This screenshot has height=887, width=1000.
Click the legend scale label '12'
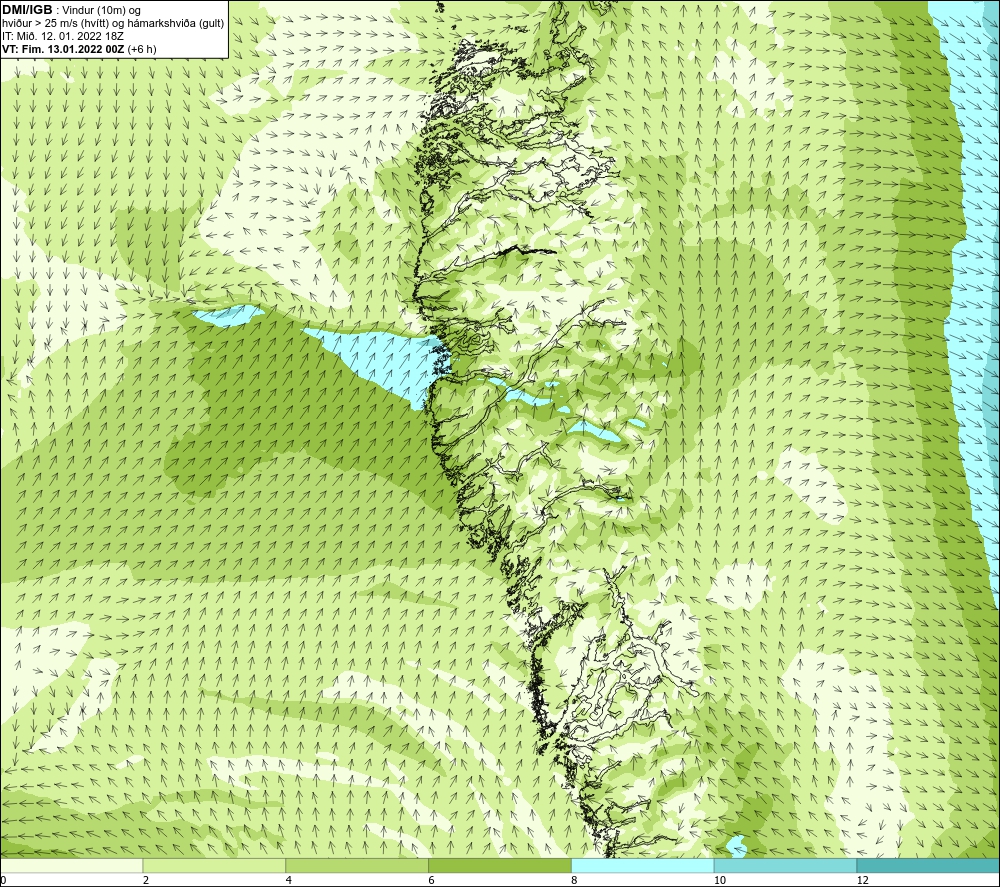(x=863, y=880)
